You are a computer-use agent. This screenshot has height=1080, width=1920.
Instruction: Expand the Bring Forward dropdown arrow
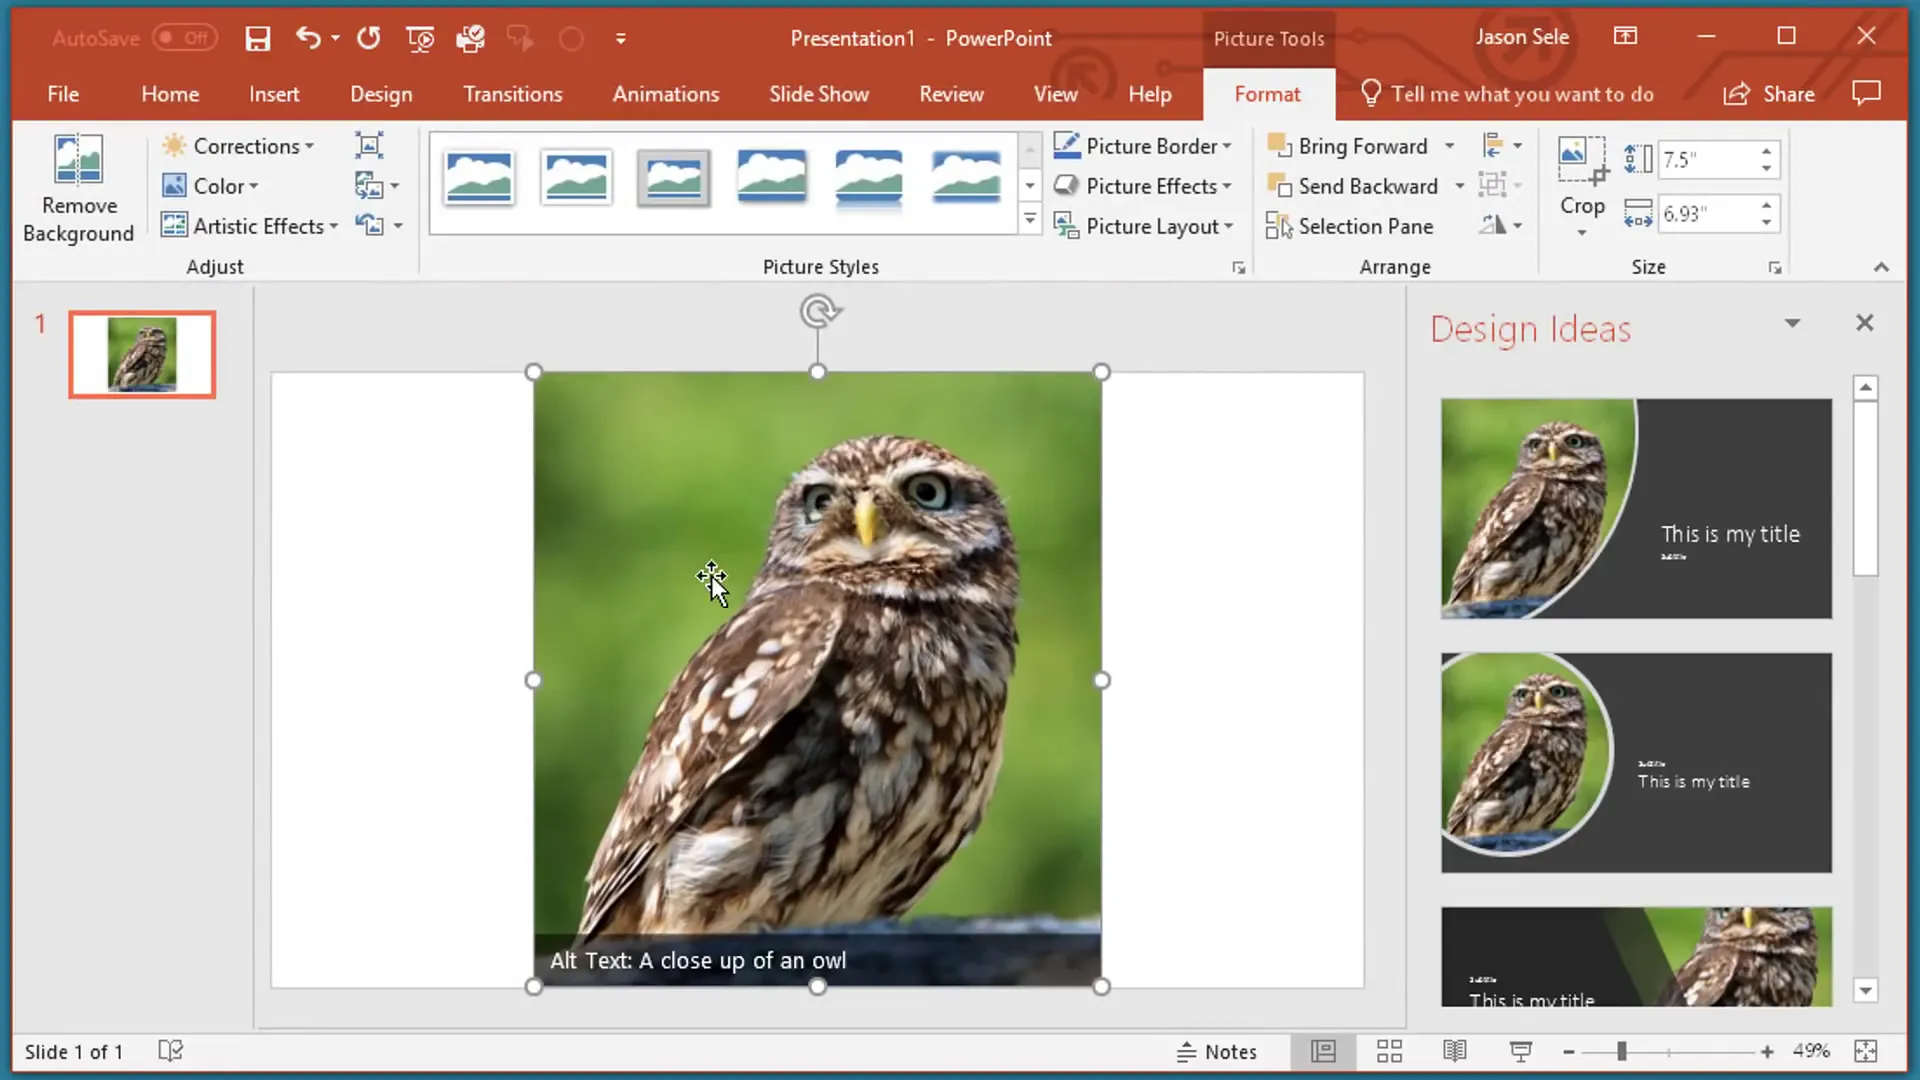coord(1449,146)
